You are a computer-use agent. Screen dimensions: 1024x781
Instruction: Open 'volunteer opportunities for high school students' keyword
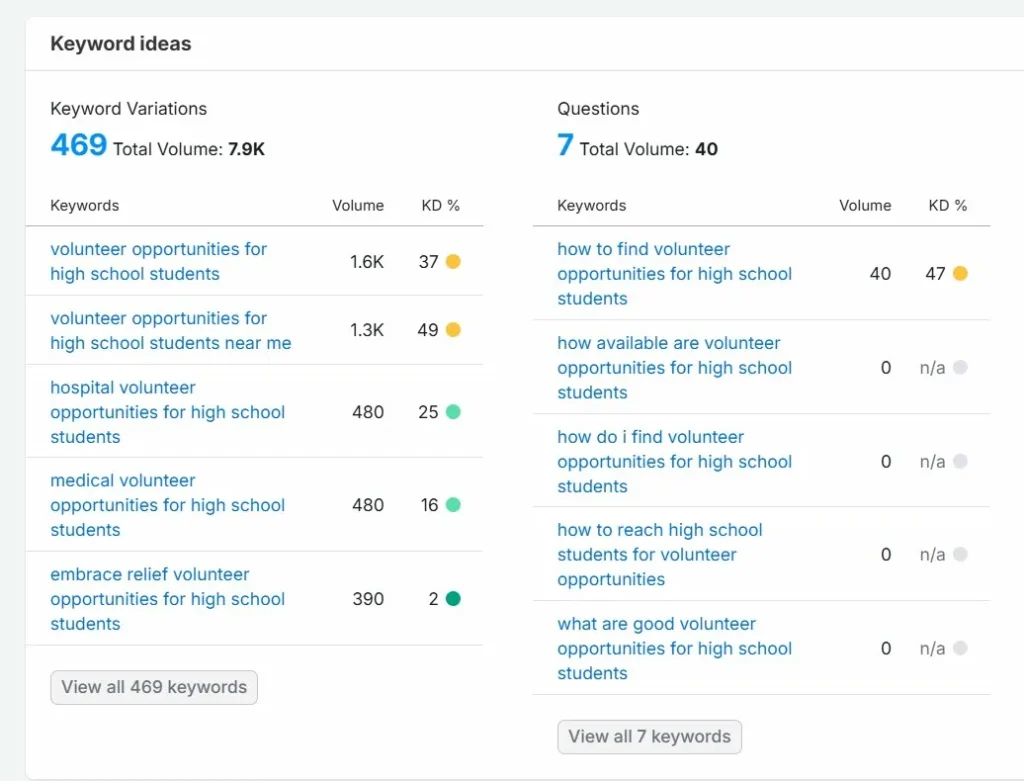pos(159,261)
